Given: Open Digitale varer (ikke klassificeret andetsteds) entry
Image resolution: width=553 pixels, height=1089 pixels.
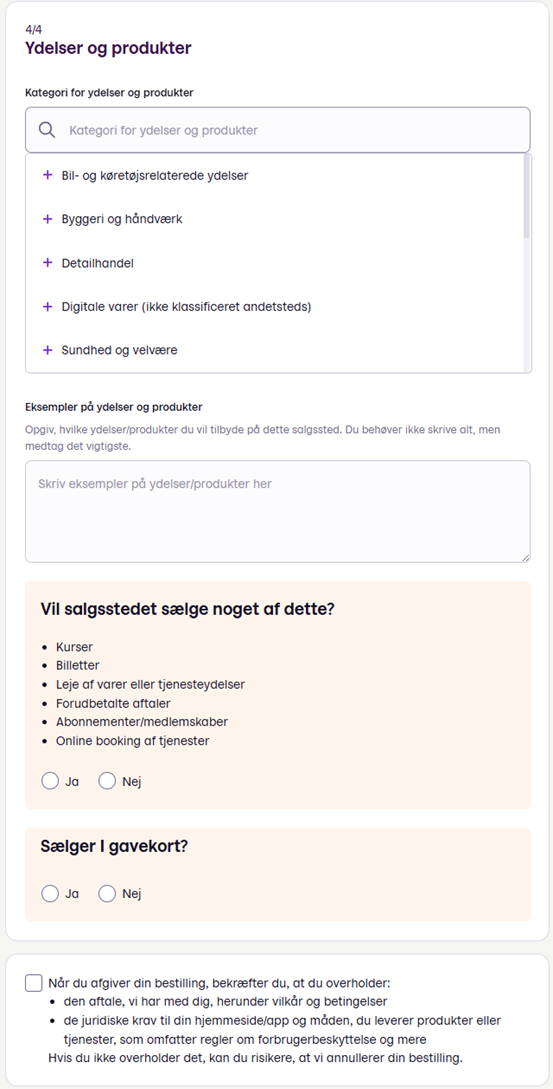Looking at the screenshot, I should tap(186, 307).
